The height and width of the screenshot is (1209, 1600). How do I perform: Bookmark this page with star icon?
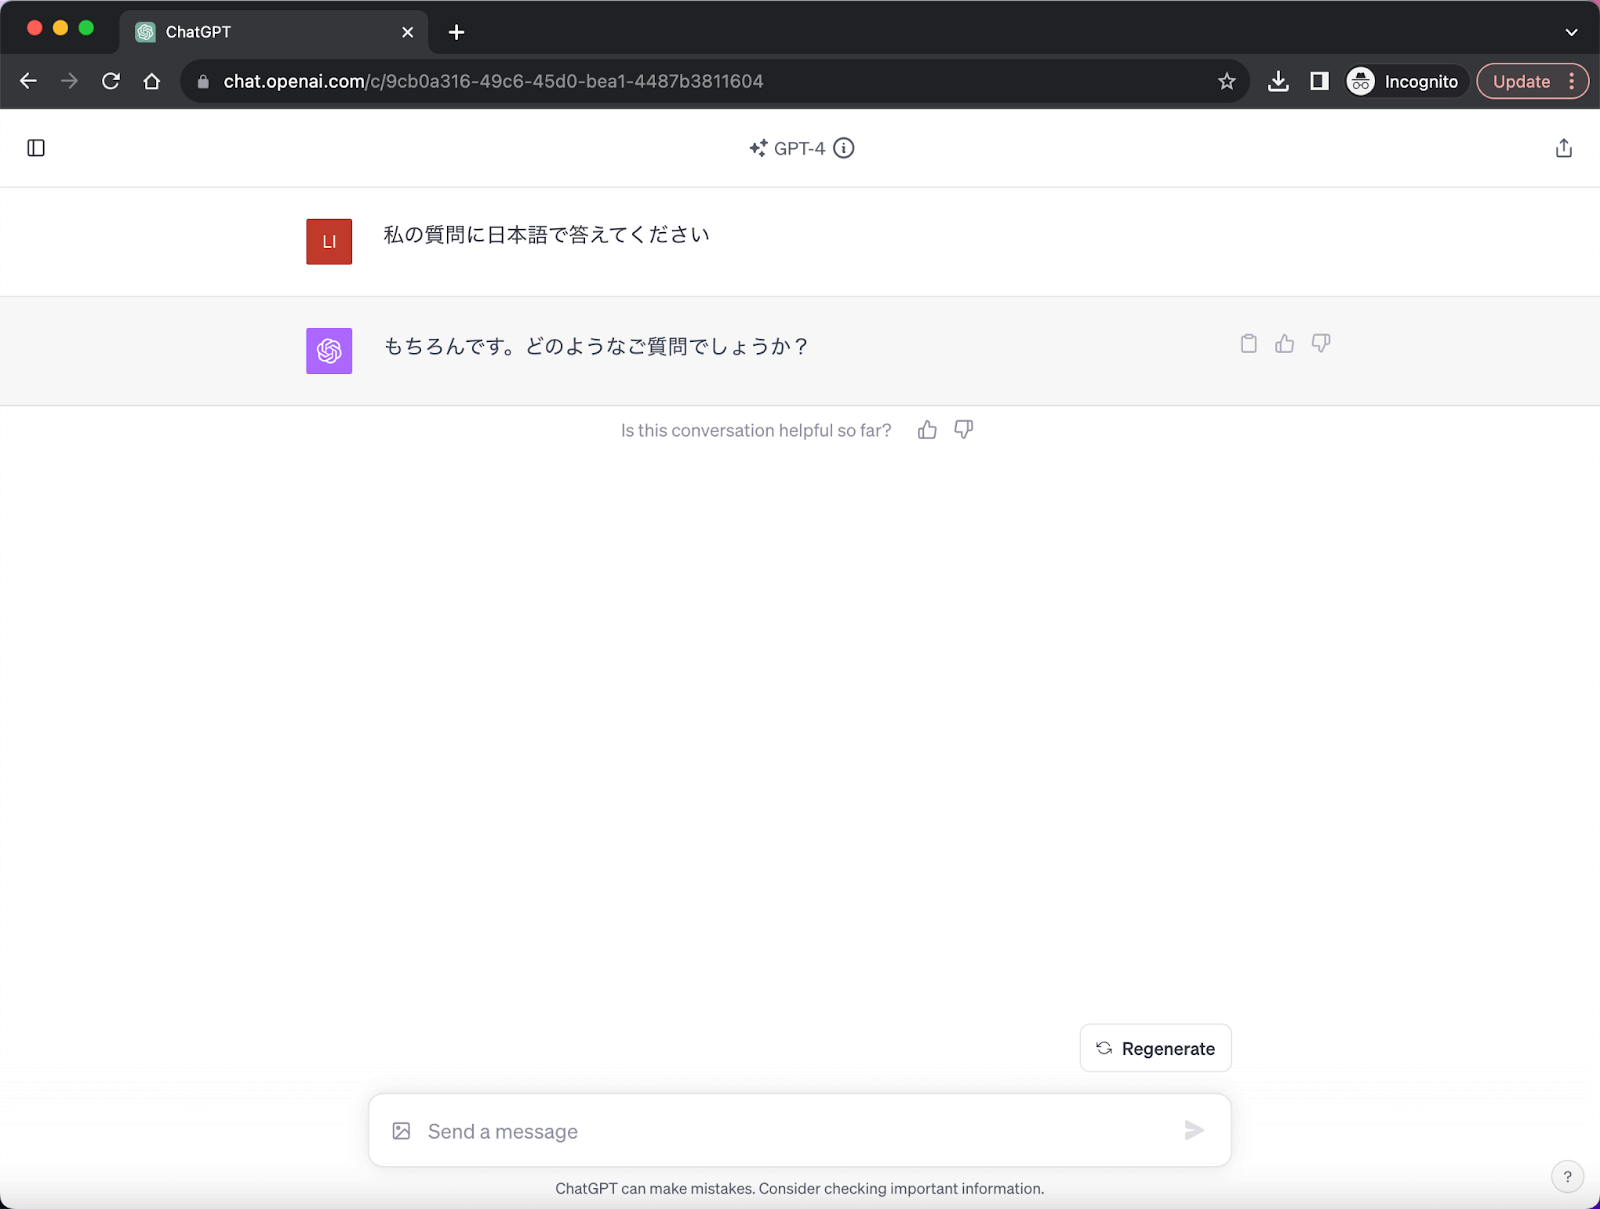pos(1227,81)
